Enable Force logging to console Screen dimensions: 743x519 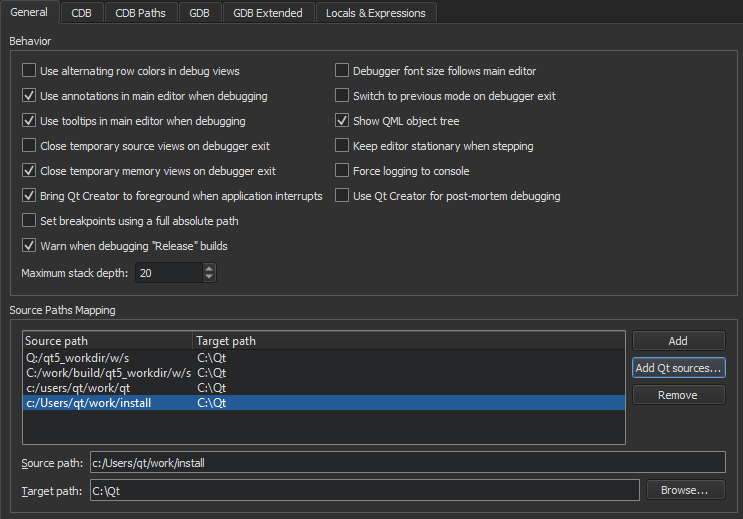pyautogui.click(x=342, y=171)
